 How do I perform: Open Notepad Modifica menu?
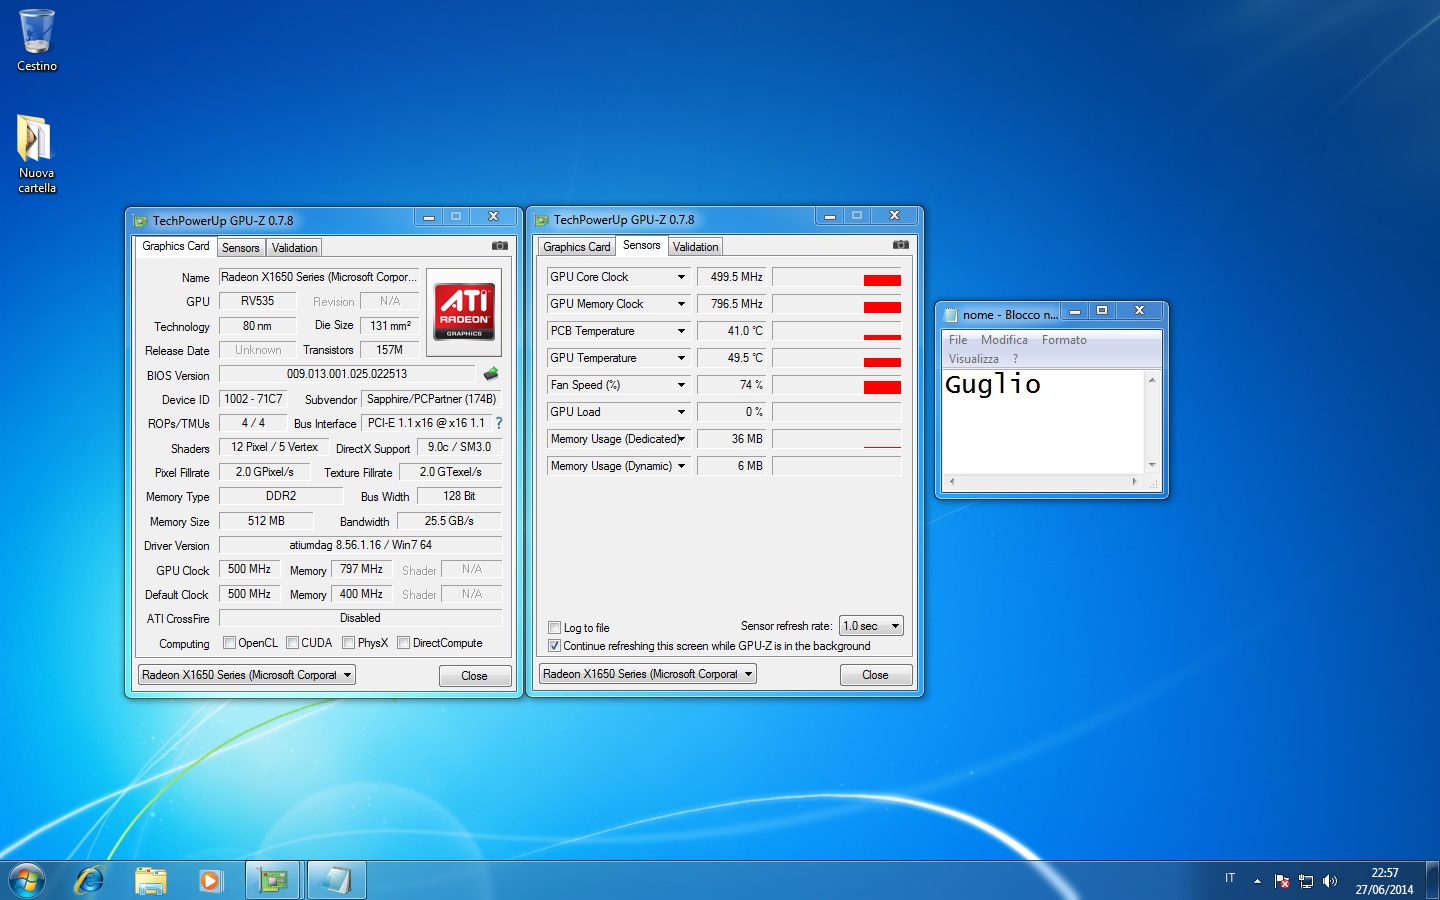[x=1004, y=340]
